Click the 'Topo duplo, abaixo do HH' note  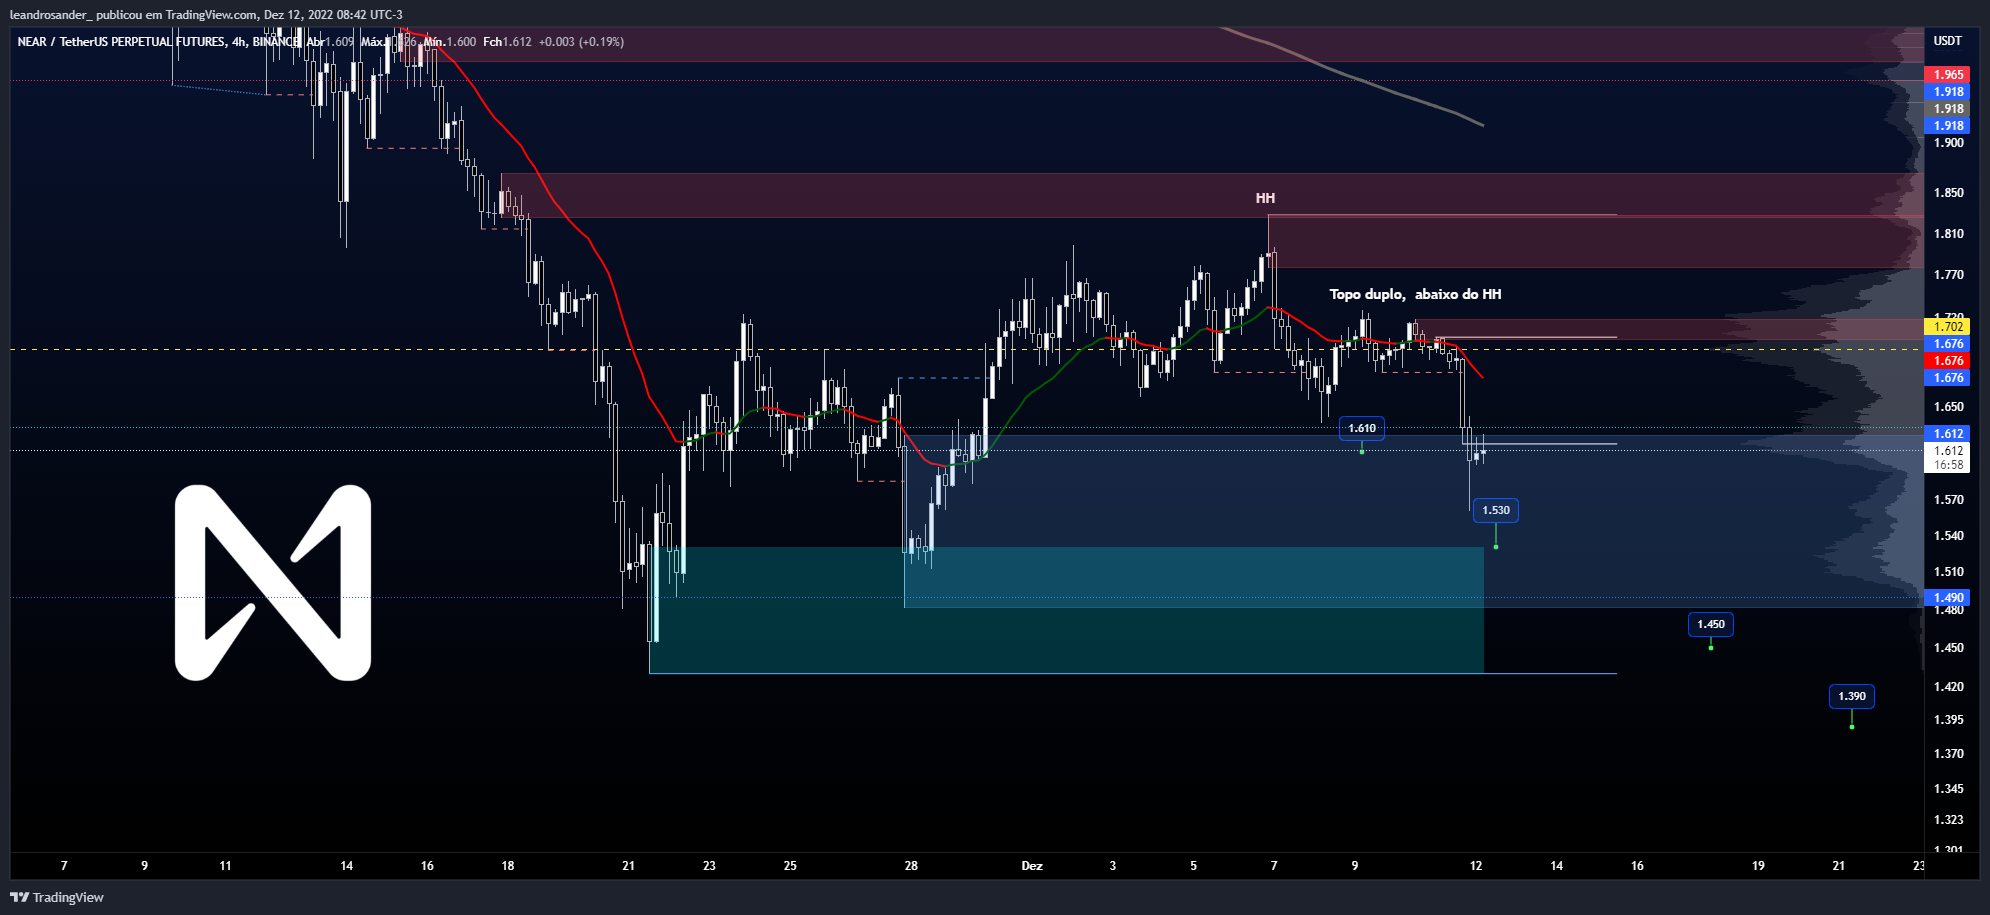pyautogui.click(x=1415, y=294)
